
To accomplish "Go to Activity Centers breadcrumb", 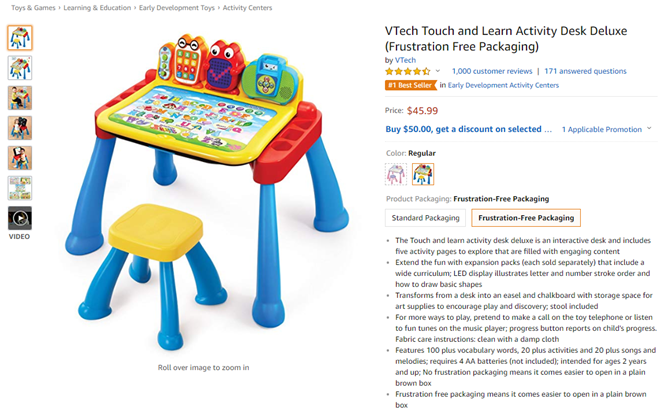I will (247, 8).
